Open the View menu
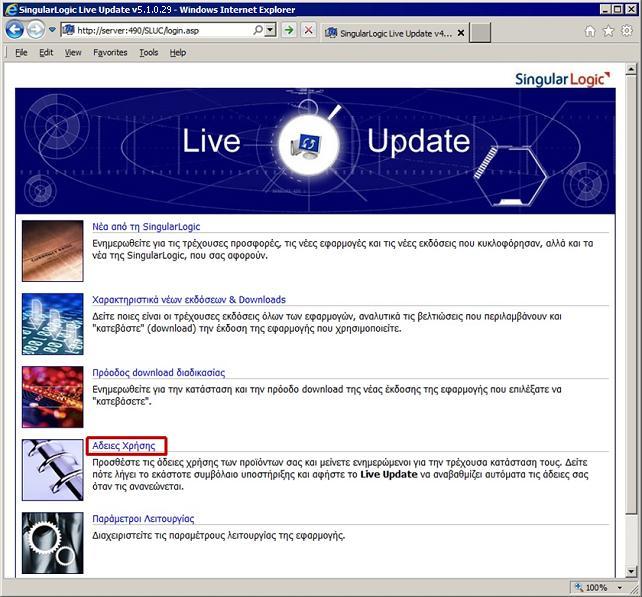This screenshot has width=642, height=597. coord(73,52)
